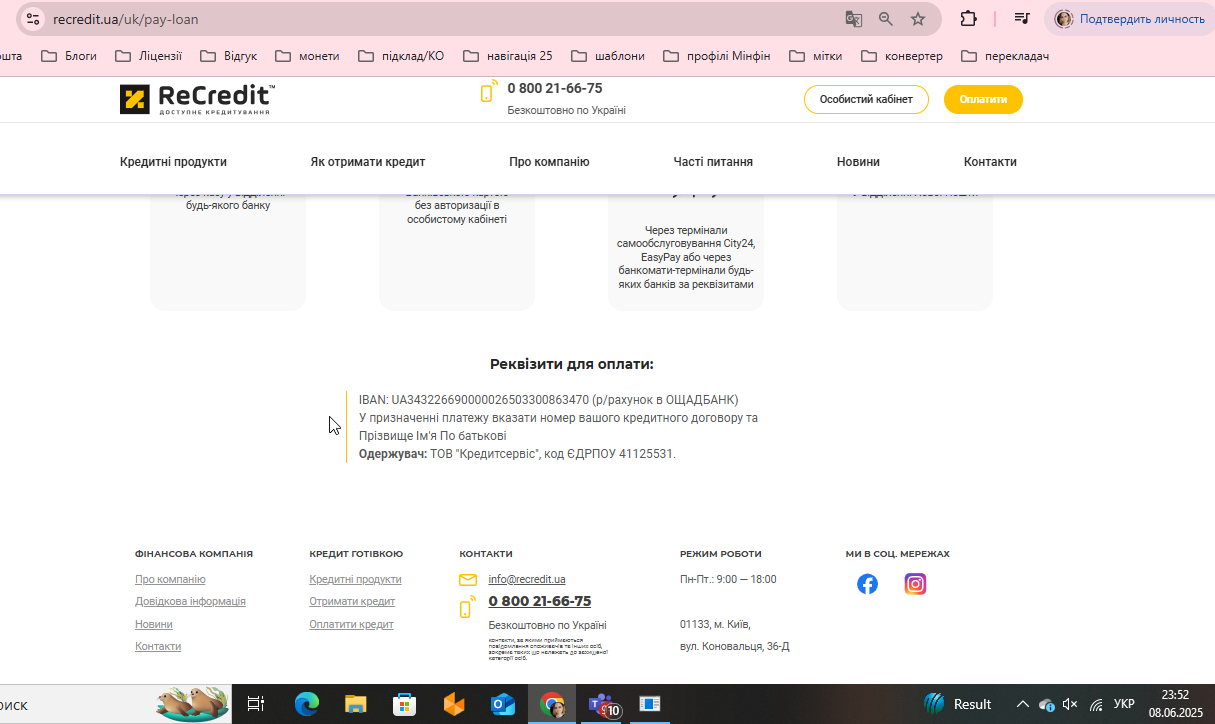Open footer link Про компанію
The height and width of the screenshot is (724, 1215).
170,580
